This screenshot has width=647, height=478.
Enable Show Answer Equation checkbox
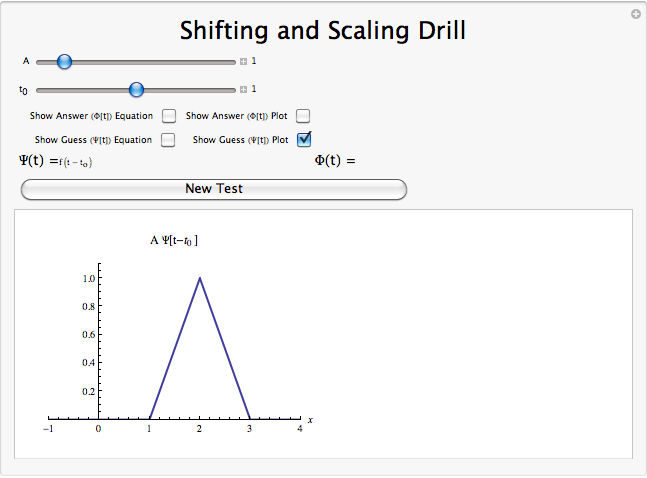170,116
